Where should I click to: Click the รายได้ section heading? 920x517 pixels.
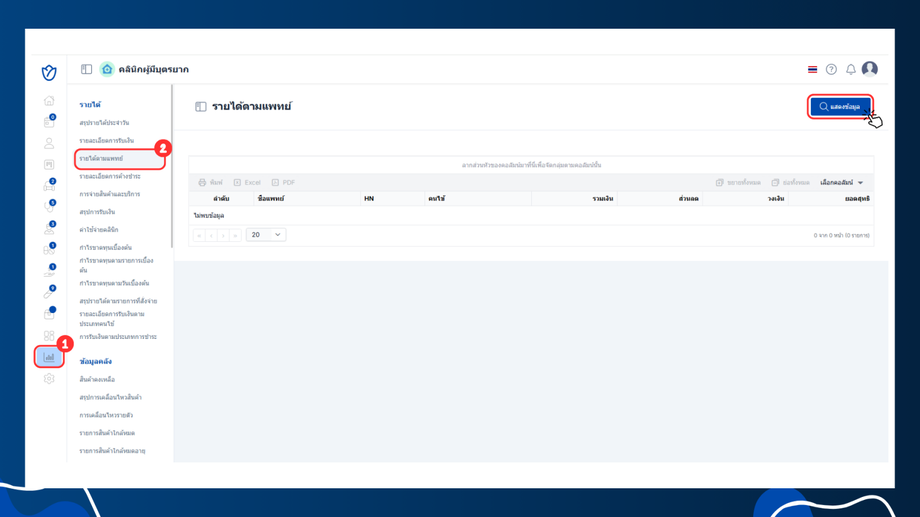(90, 104)
